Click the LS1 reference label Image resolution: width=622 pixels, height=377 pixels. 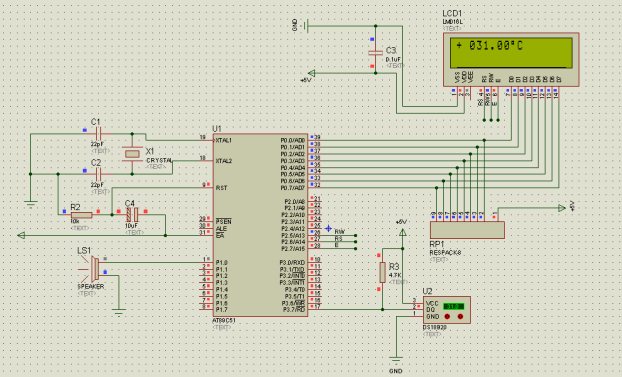click(x=84, y=251)
